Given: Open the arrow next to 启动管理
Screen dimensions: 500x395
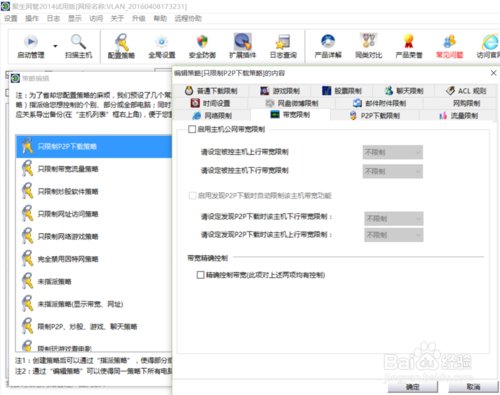Looking at the screenshot, I should 55,46.
